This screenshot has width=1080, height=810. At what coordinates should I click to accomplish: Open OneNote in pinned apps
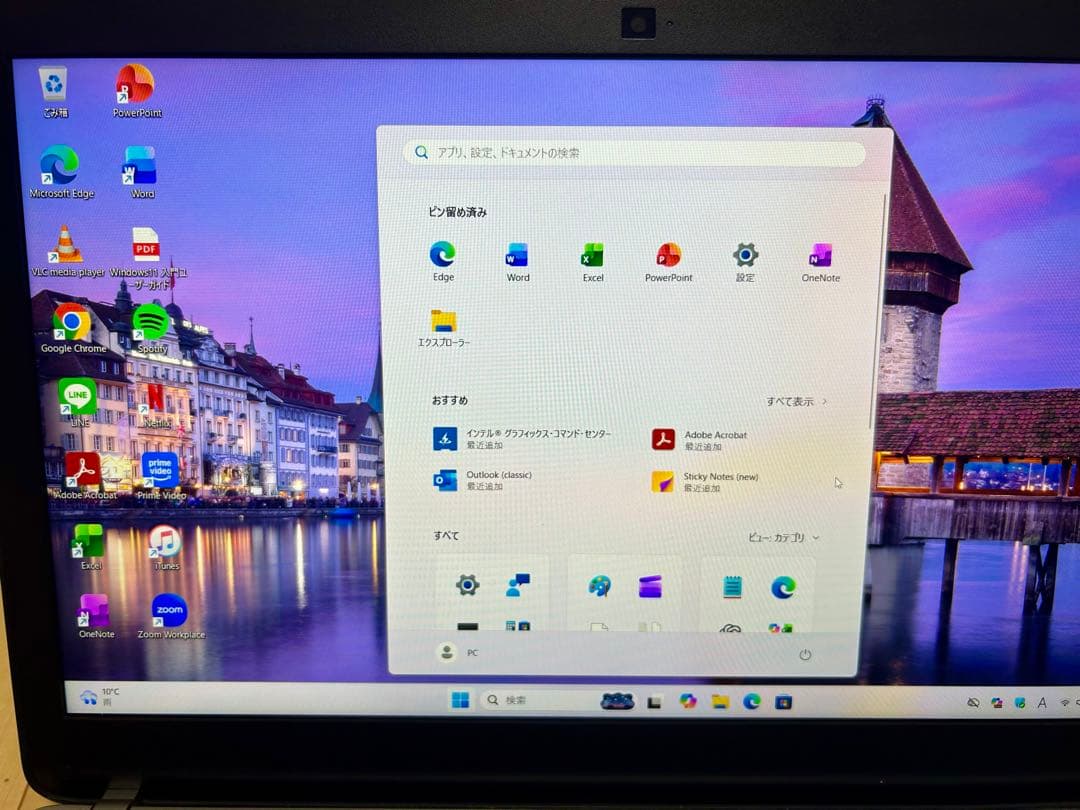pos(820,262)
